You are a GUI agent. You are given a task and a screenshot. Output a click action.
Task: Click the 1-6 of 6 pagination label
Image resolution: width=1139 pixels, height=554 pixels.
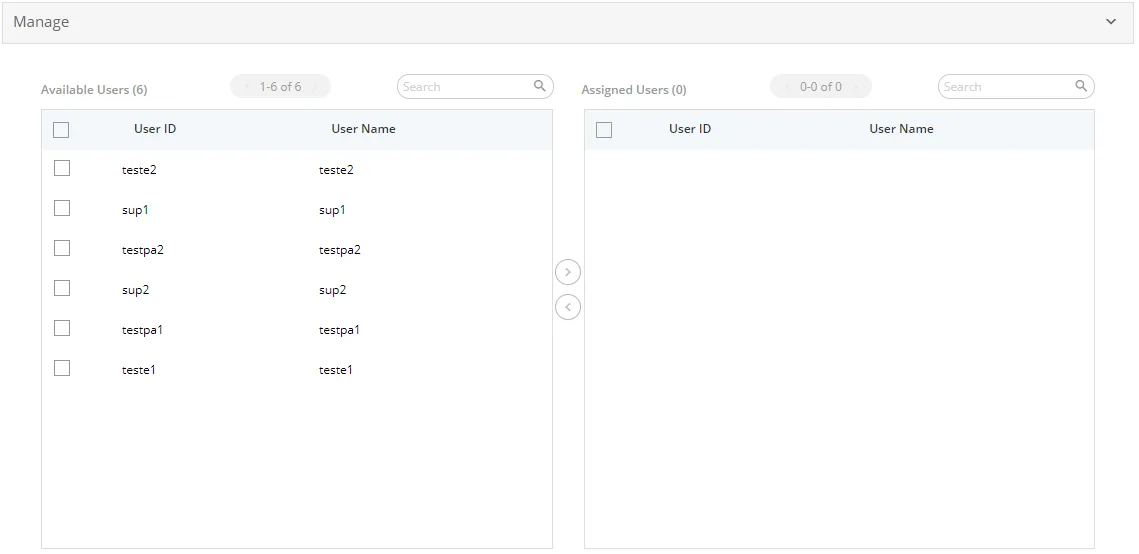click(x=280, y=86)
